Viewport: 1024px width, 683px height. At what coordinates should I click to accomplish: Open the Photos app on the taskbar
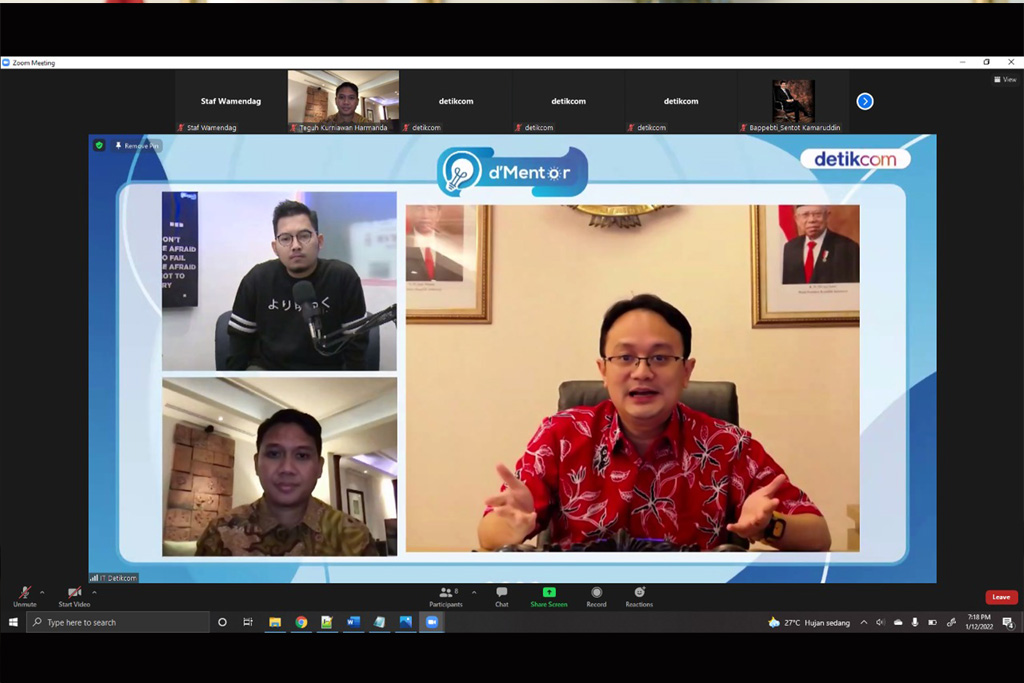tap(406, 622)
